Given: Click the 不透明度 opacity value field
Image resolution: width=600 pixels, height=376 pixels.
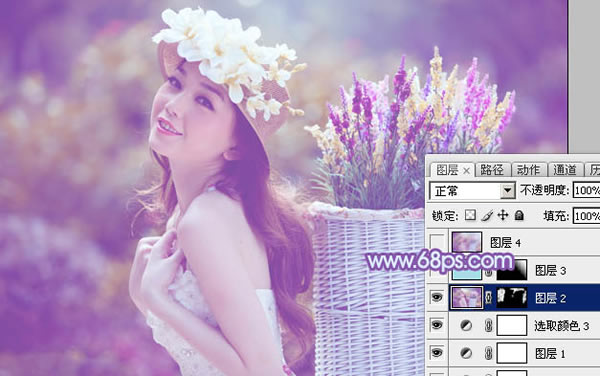Looking at the screenshot, I should tap(586, 190).
